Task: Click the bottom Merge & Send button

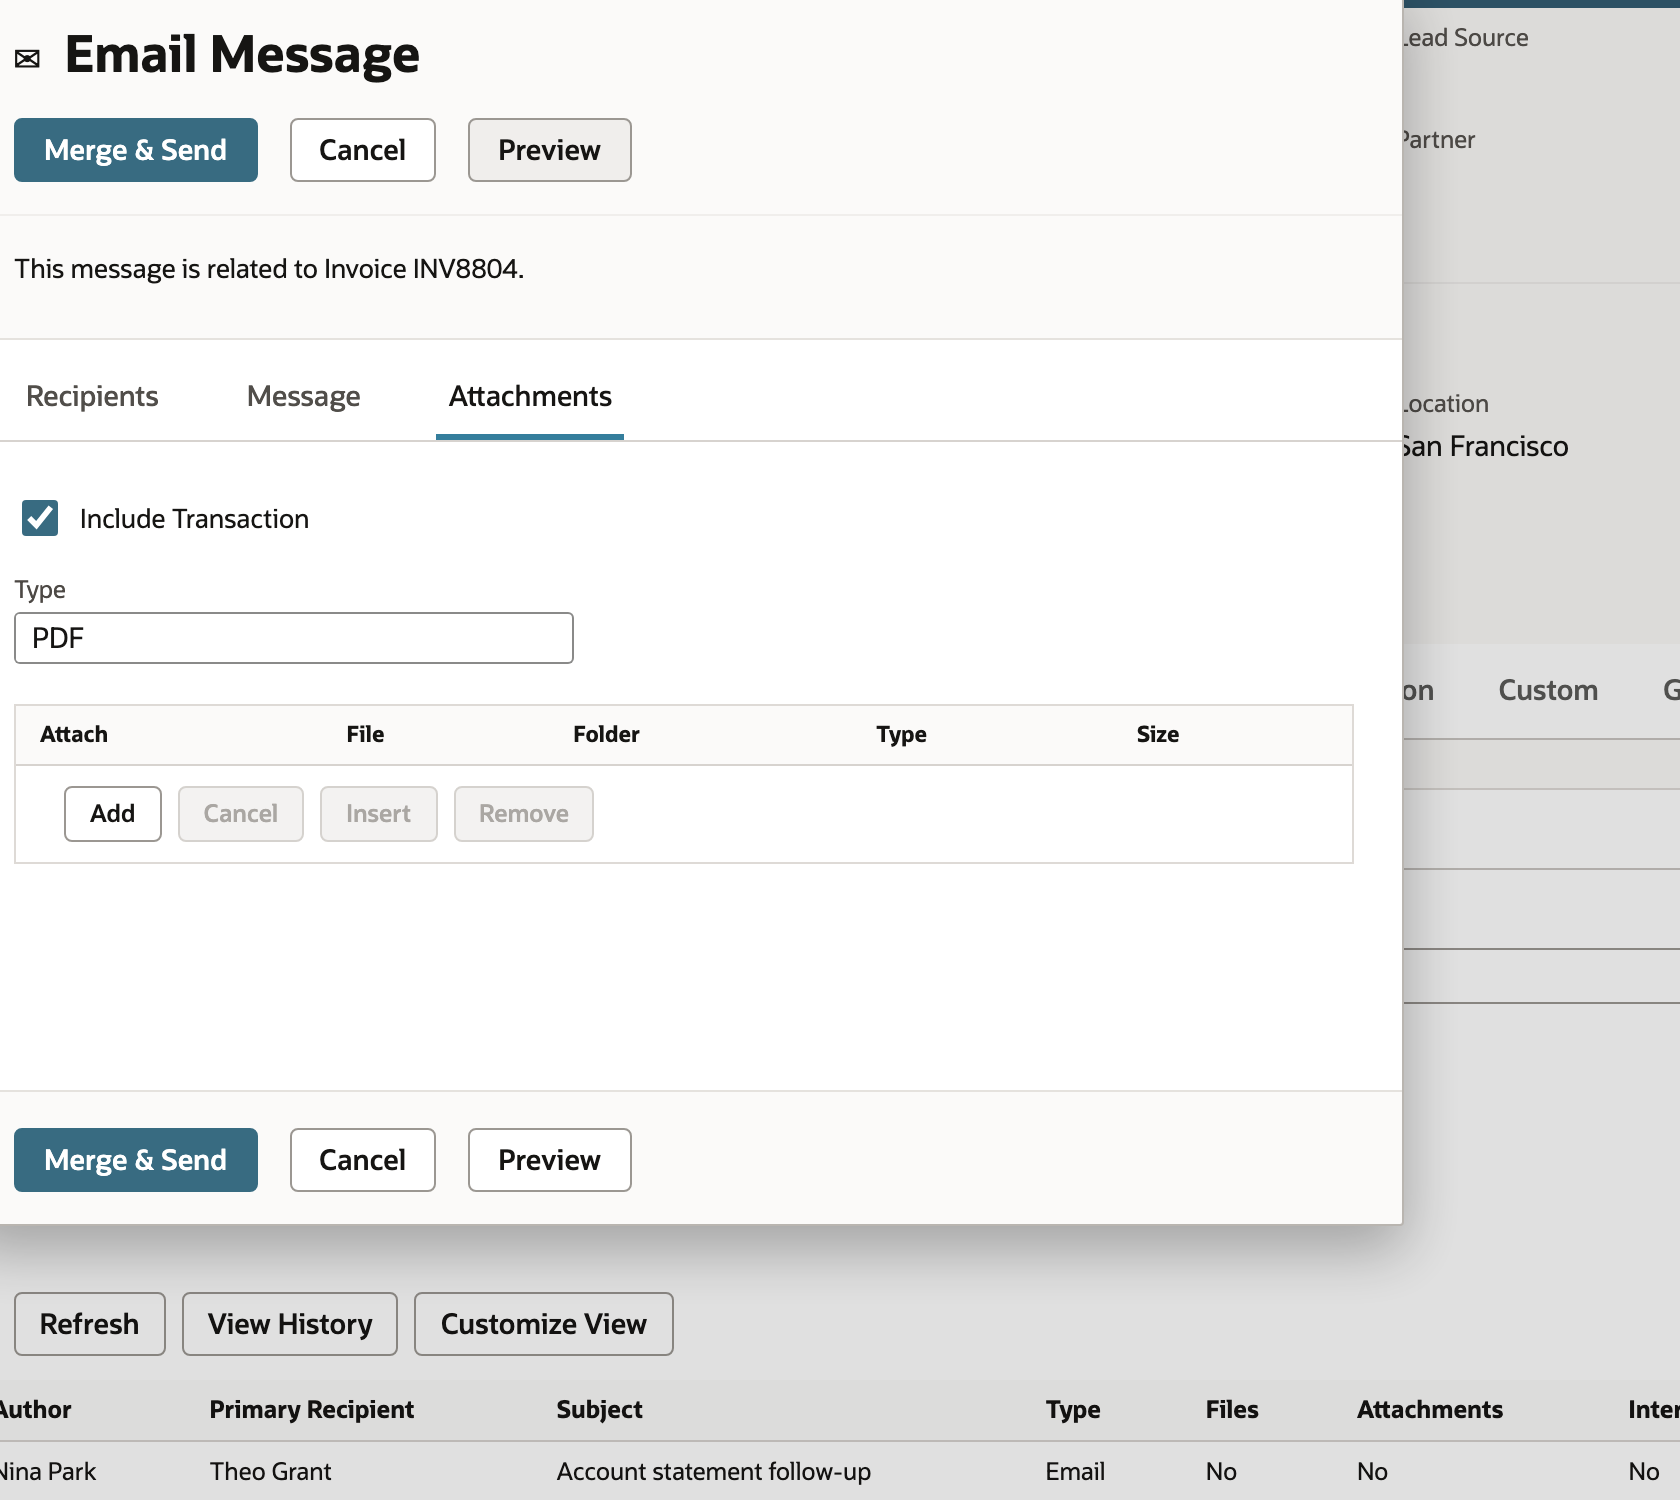Action: tap(136, 1160)
